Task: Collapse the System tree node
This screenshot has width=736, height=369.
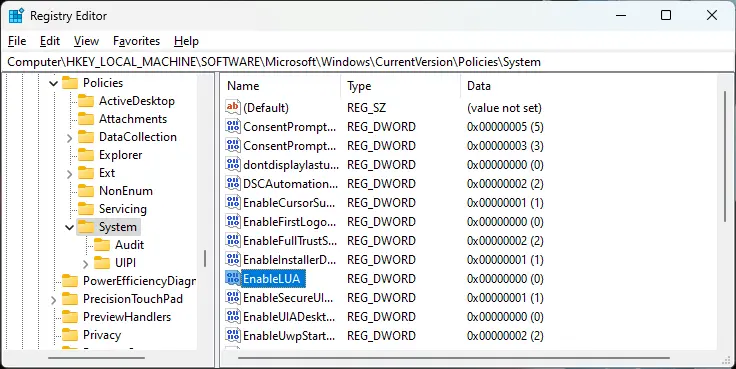Action: [69, 228]
